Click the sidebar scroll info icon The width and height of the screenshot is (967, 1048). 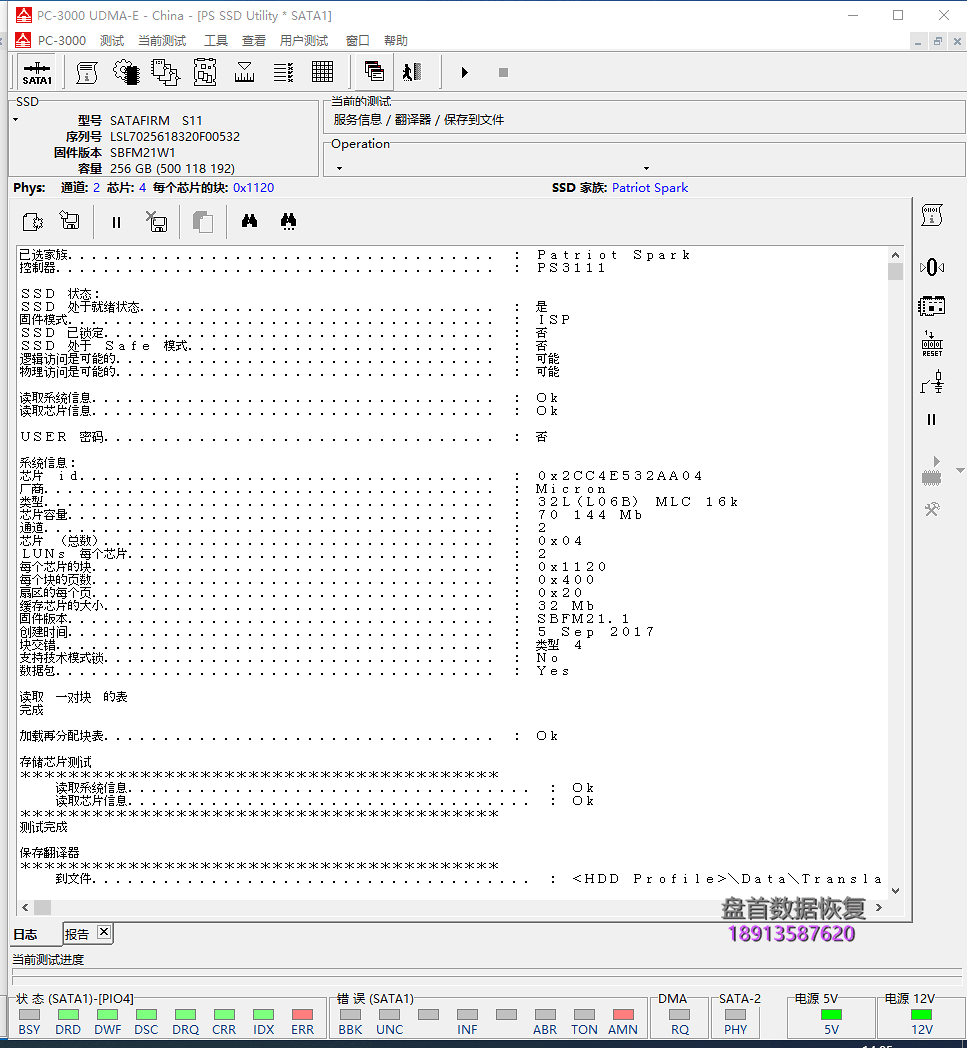click(x=932, y=215)
